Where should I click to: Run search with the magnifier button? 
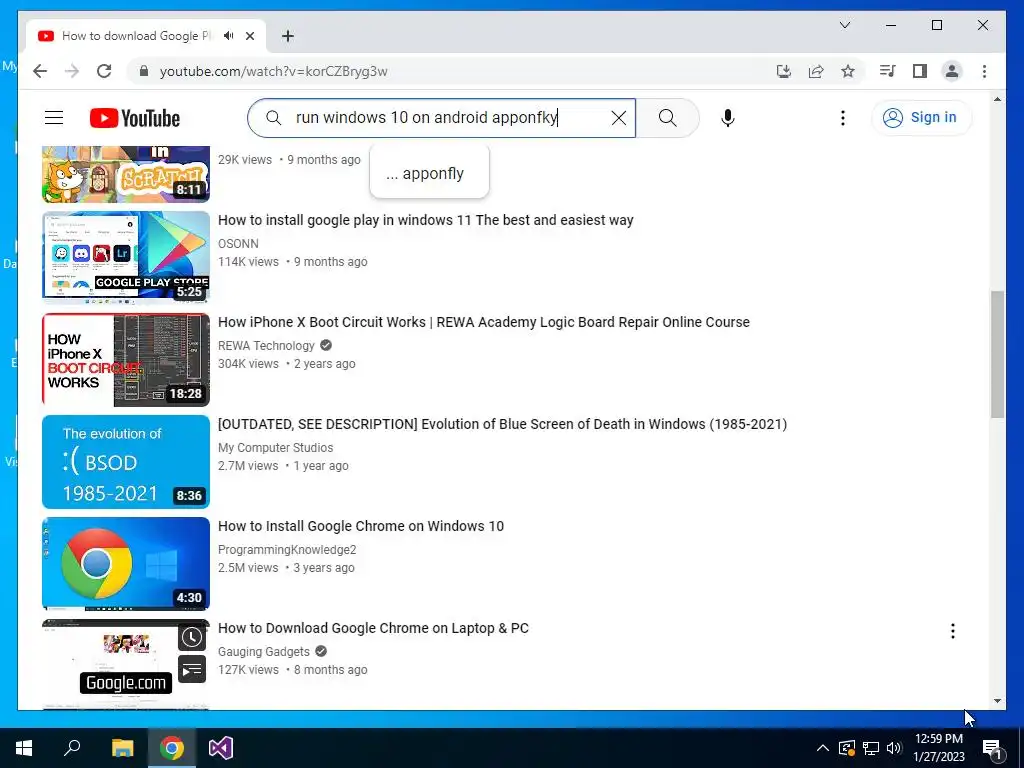[667, 118]
